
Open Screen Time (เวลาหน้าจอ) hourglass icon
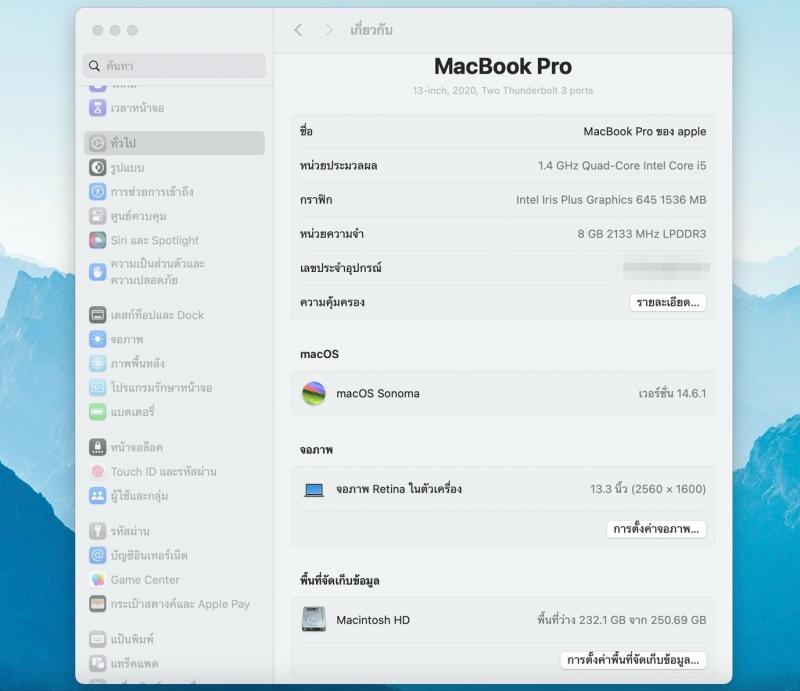pos(97,108)
